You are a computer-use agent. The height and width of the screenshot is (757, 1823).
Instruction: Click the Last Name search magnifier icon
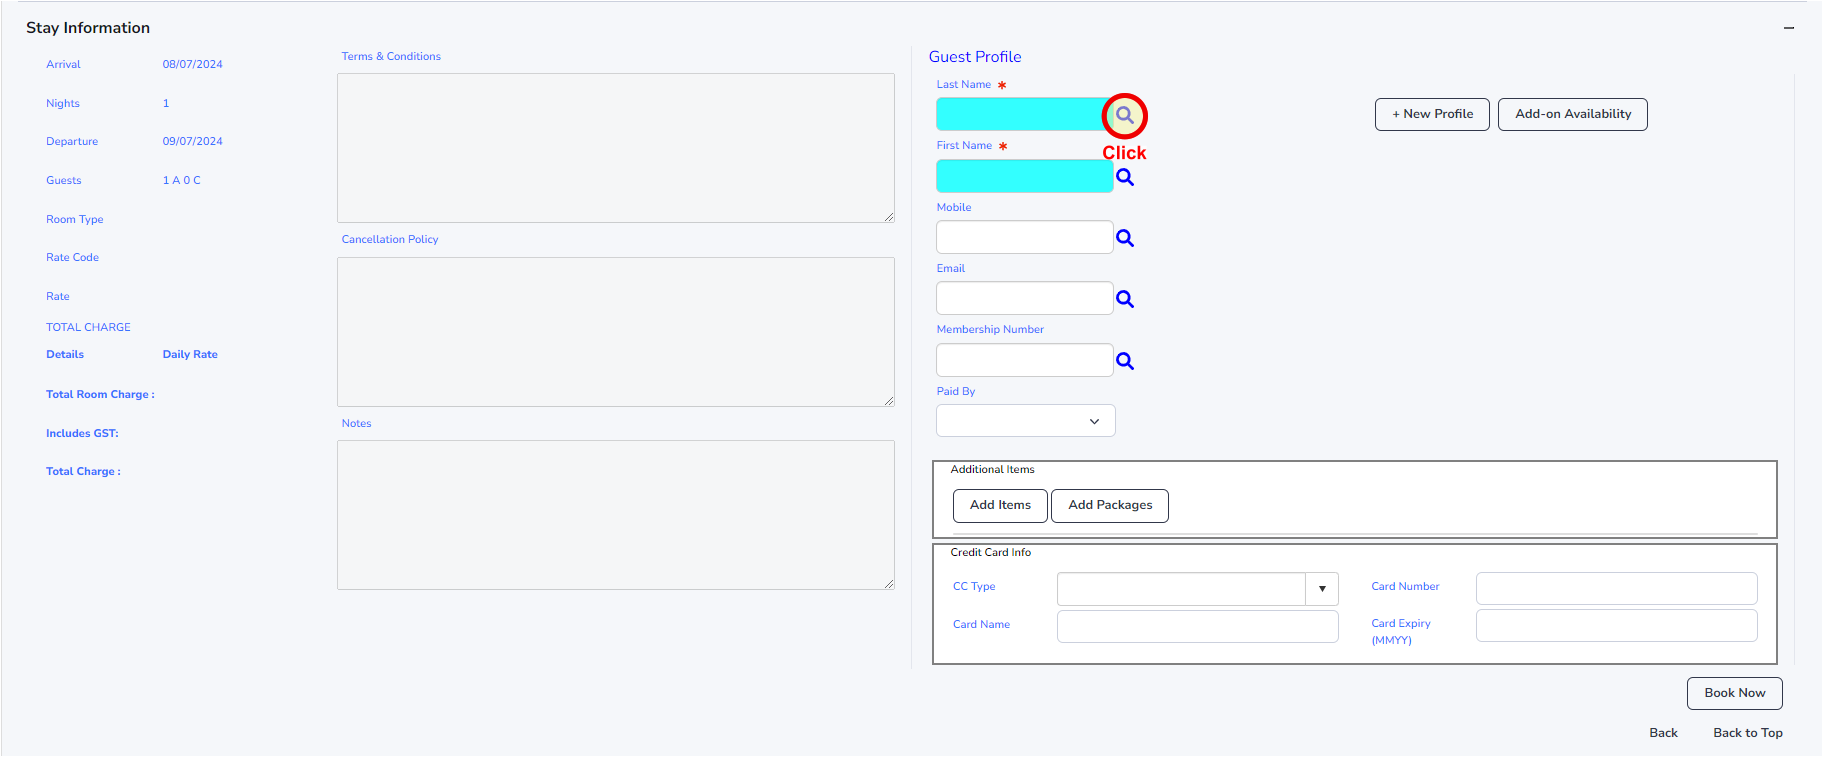(1125, 115)
